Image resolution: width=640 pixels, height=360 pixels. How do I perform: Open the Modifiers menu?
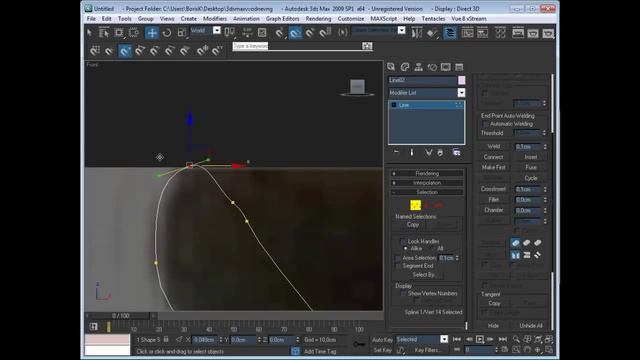(x=215, y=19)
